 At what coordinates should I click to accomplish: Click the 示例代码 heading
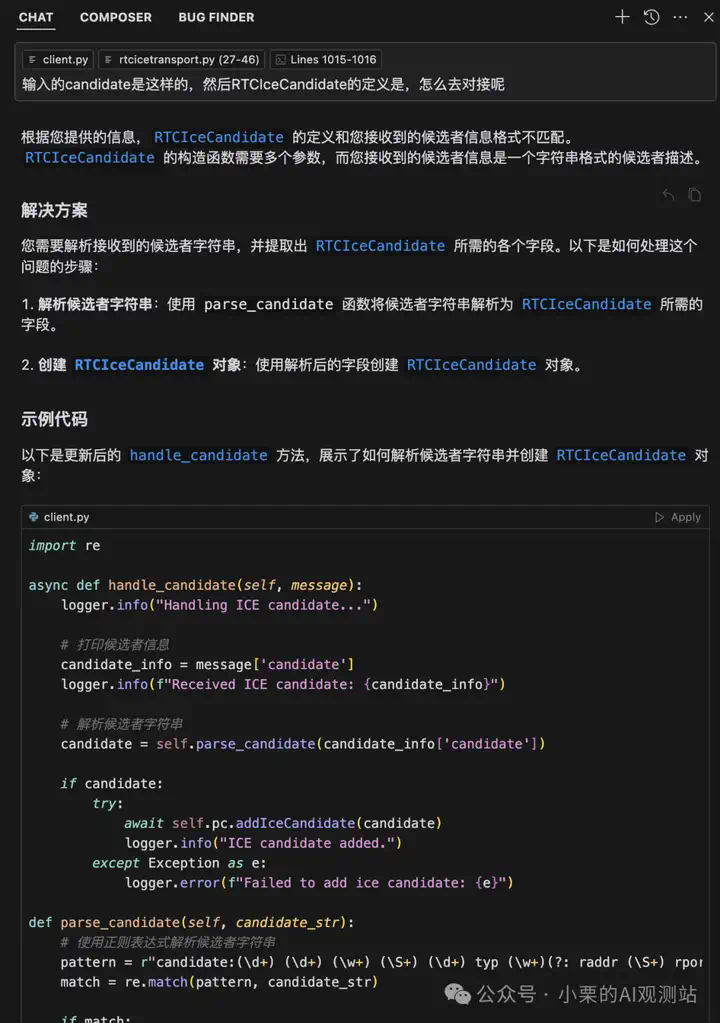tap(54, 419)
